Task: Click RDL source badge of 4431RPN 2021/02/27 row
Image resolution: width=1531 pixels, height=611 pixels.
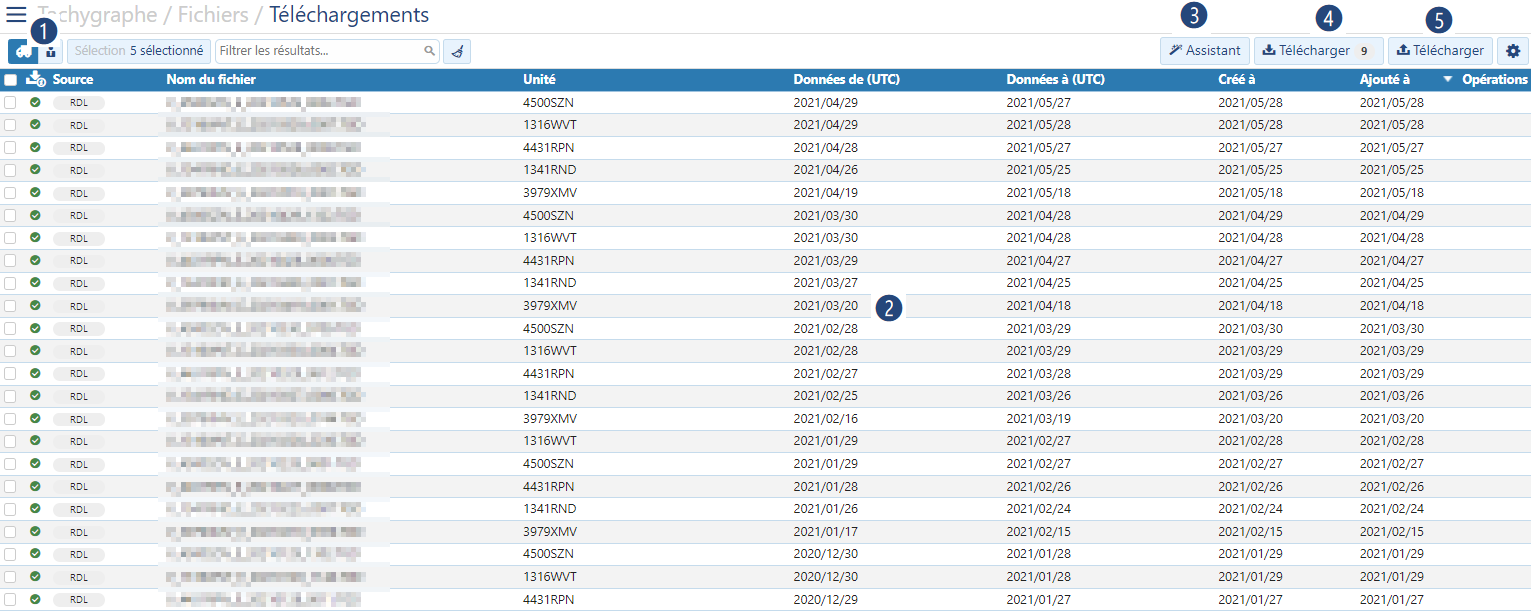Action: 79,374
